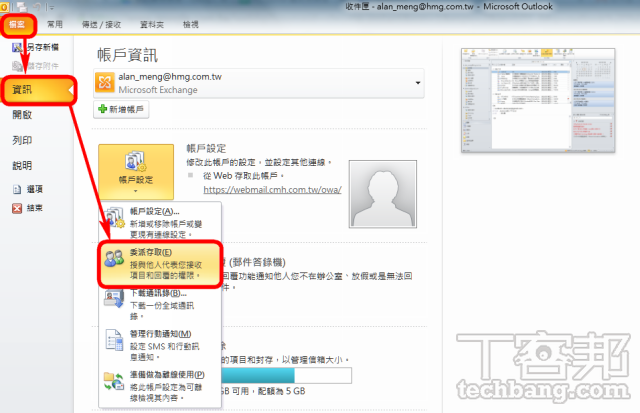
Task: Choose 帳戶設定(A)... from the dropdown menu
Action: (160, 222)
